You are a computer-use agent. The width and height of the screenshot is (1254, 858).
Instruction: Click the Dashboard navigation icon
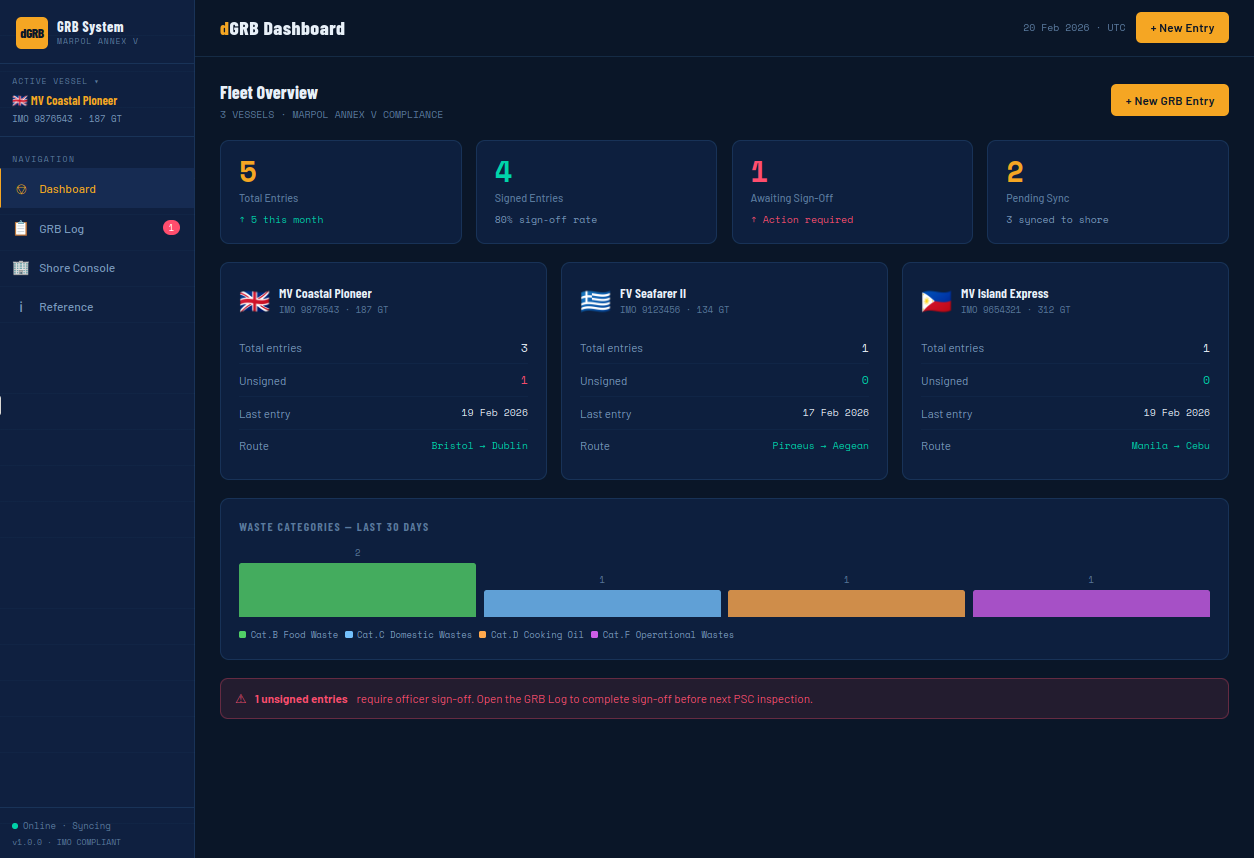pos(21,189)
